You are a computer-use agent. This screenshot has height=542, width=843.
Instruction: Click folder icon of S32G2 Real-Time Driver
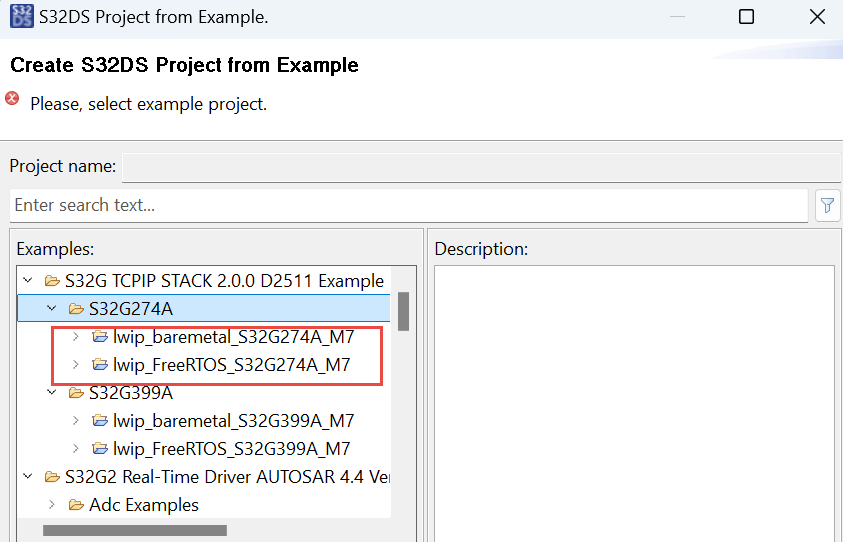pos(52,477)
